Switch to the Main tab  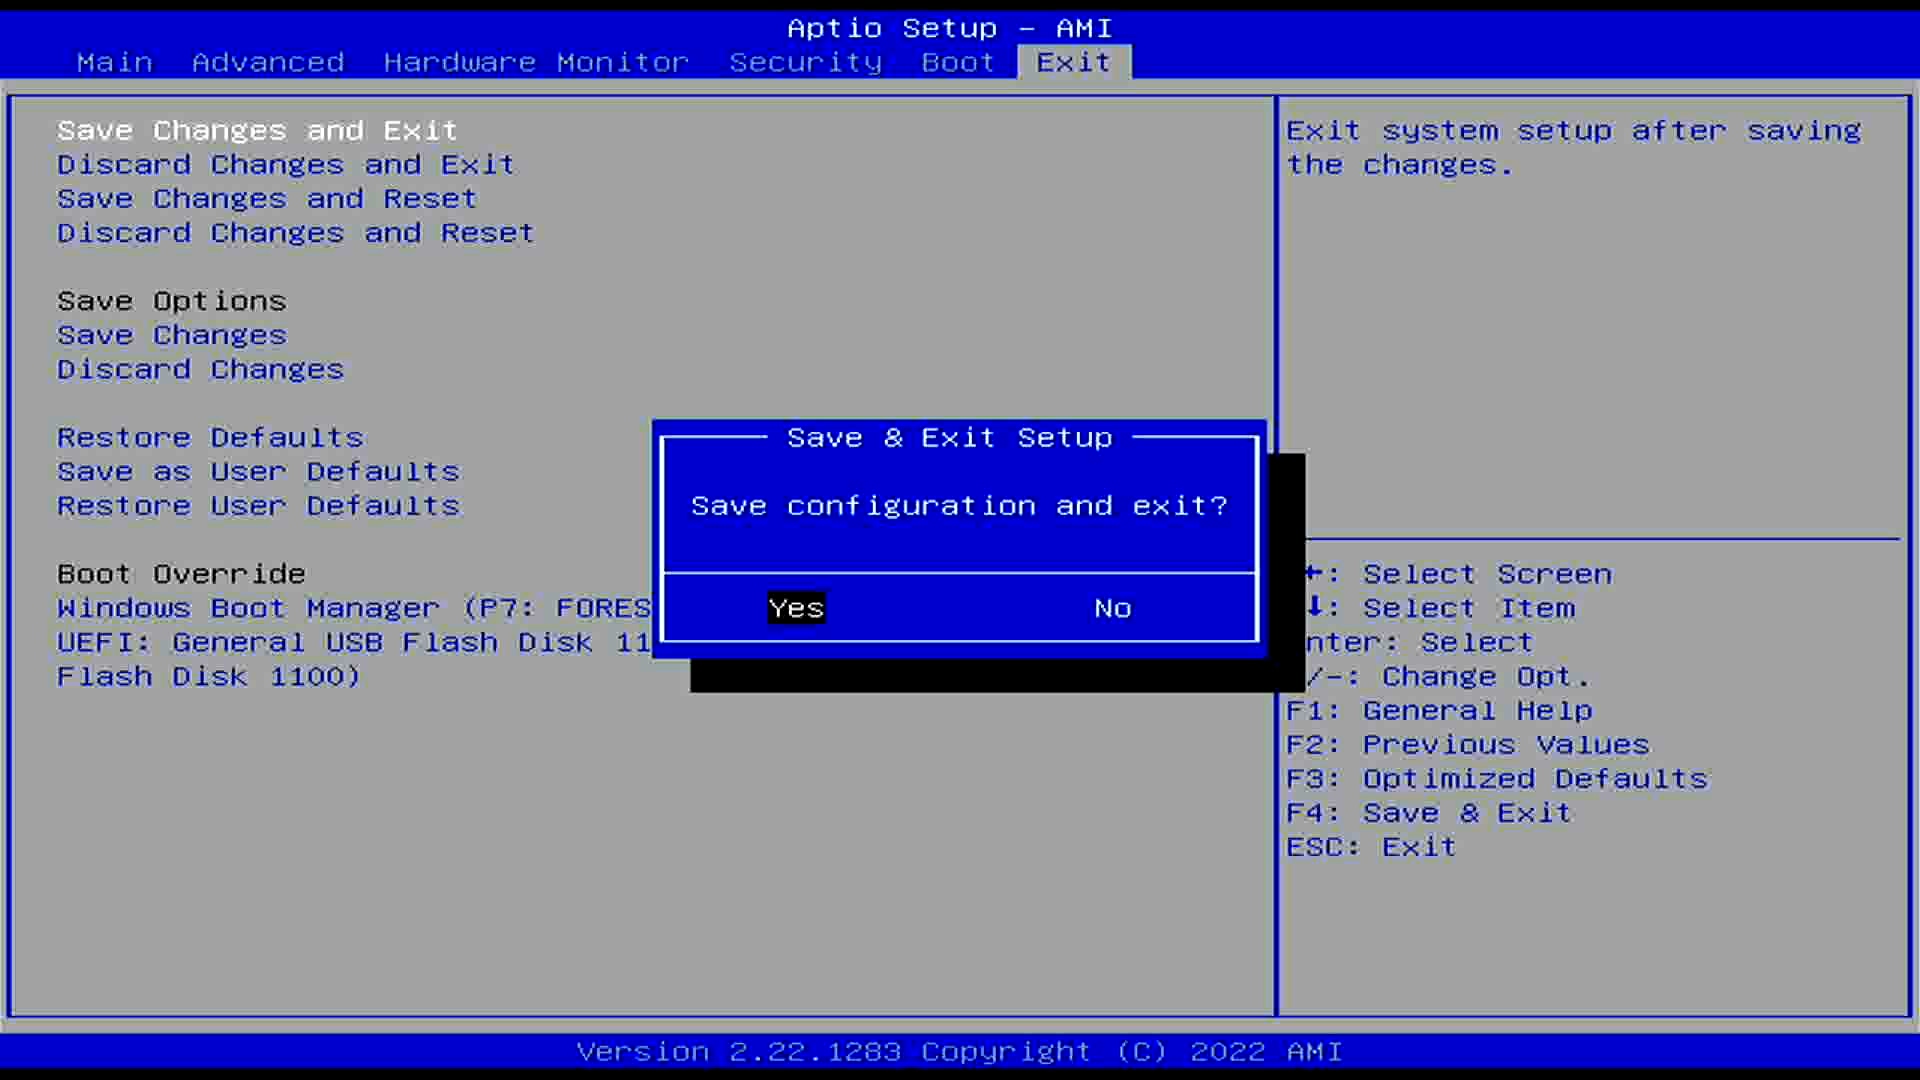point(115,62)
